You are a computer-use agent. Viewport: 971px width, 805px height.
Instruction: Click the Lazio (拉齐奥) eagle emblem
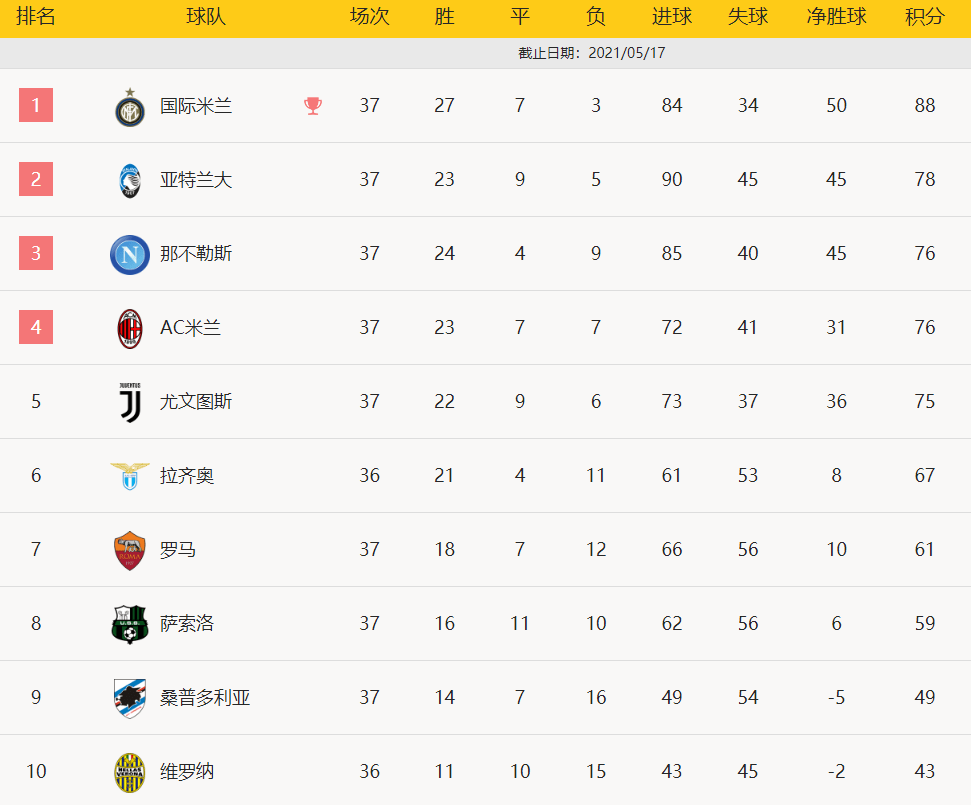pyautogui.click(x=130, y=476)
